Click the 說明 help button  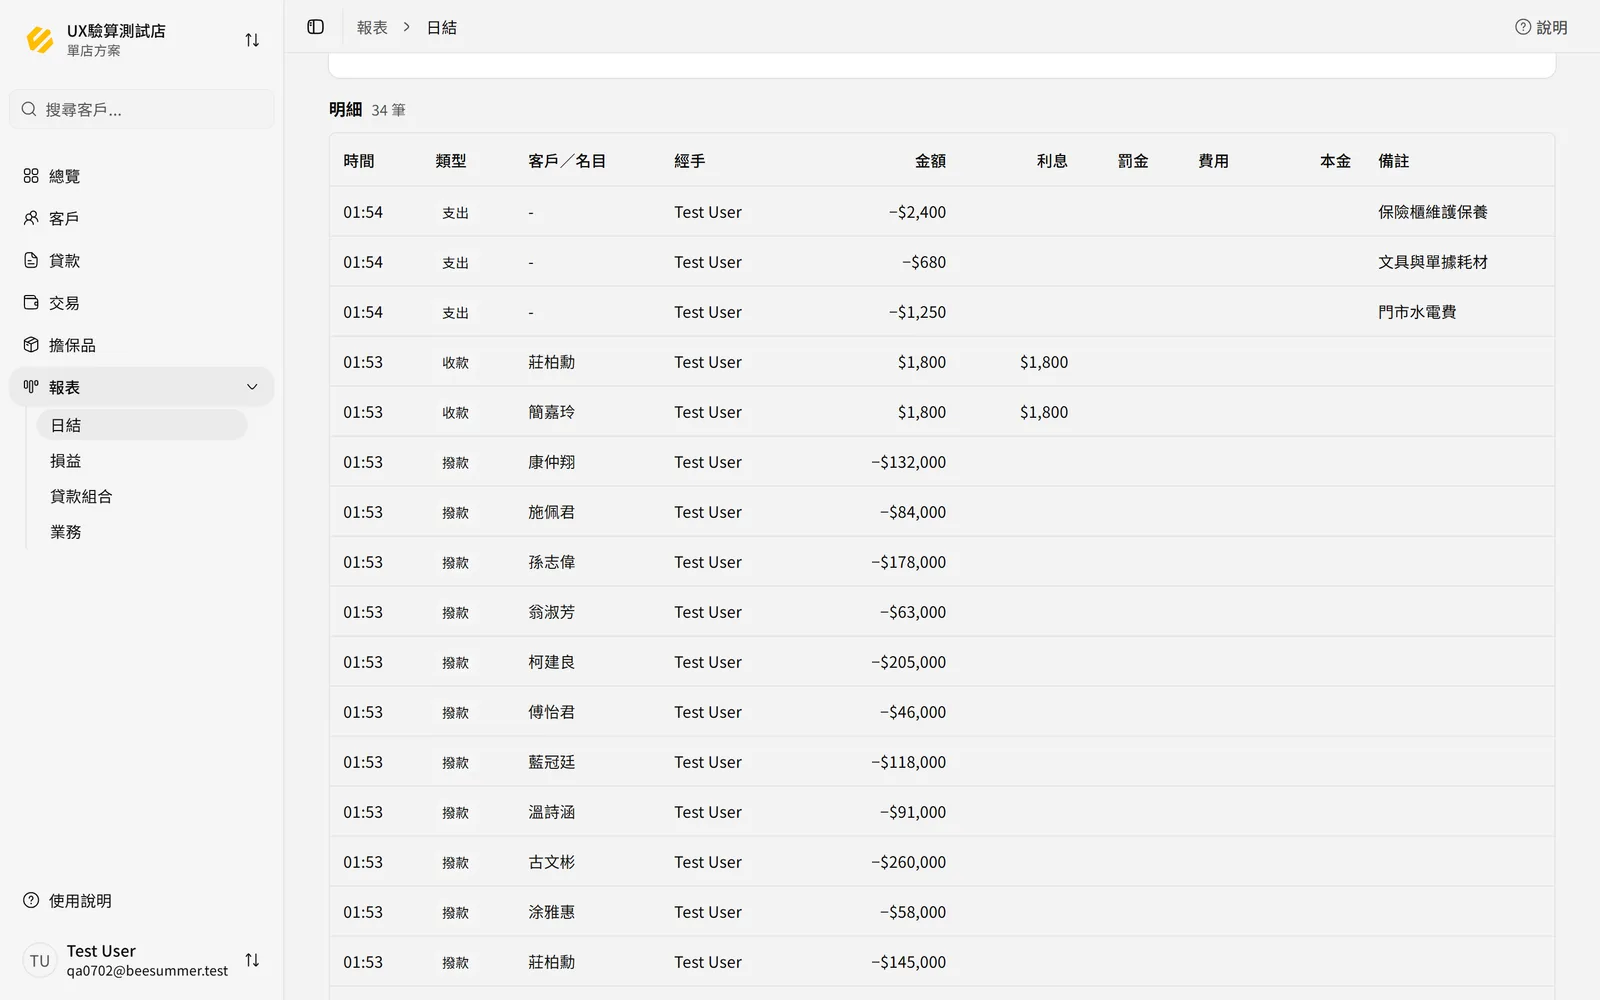click(1541, 27)
